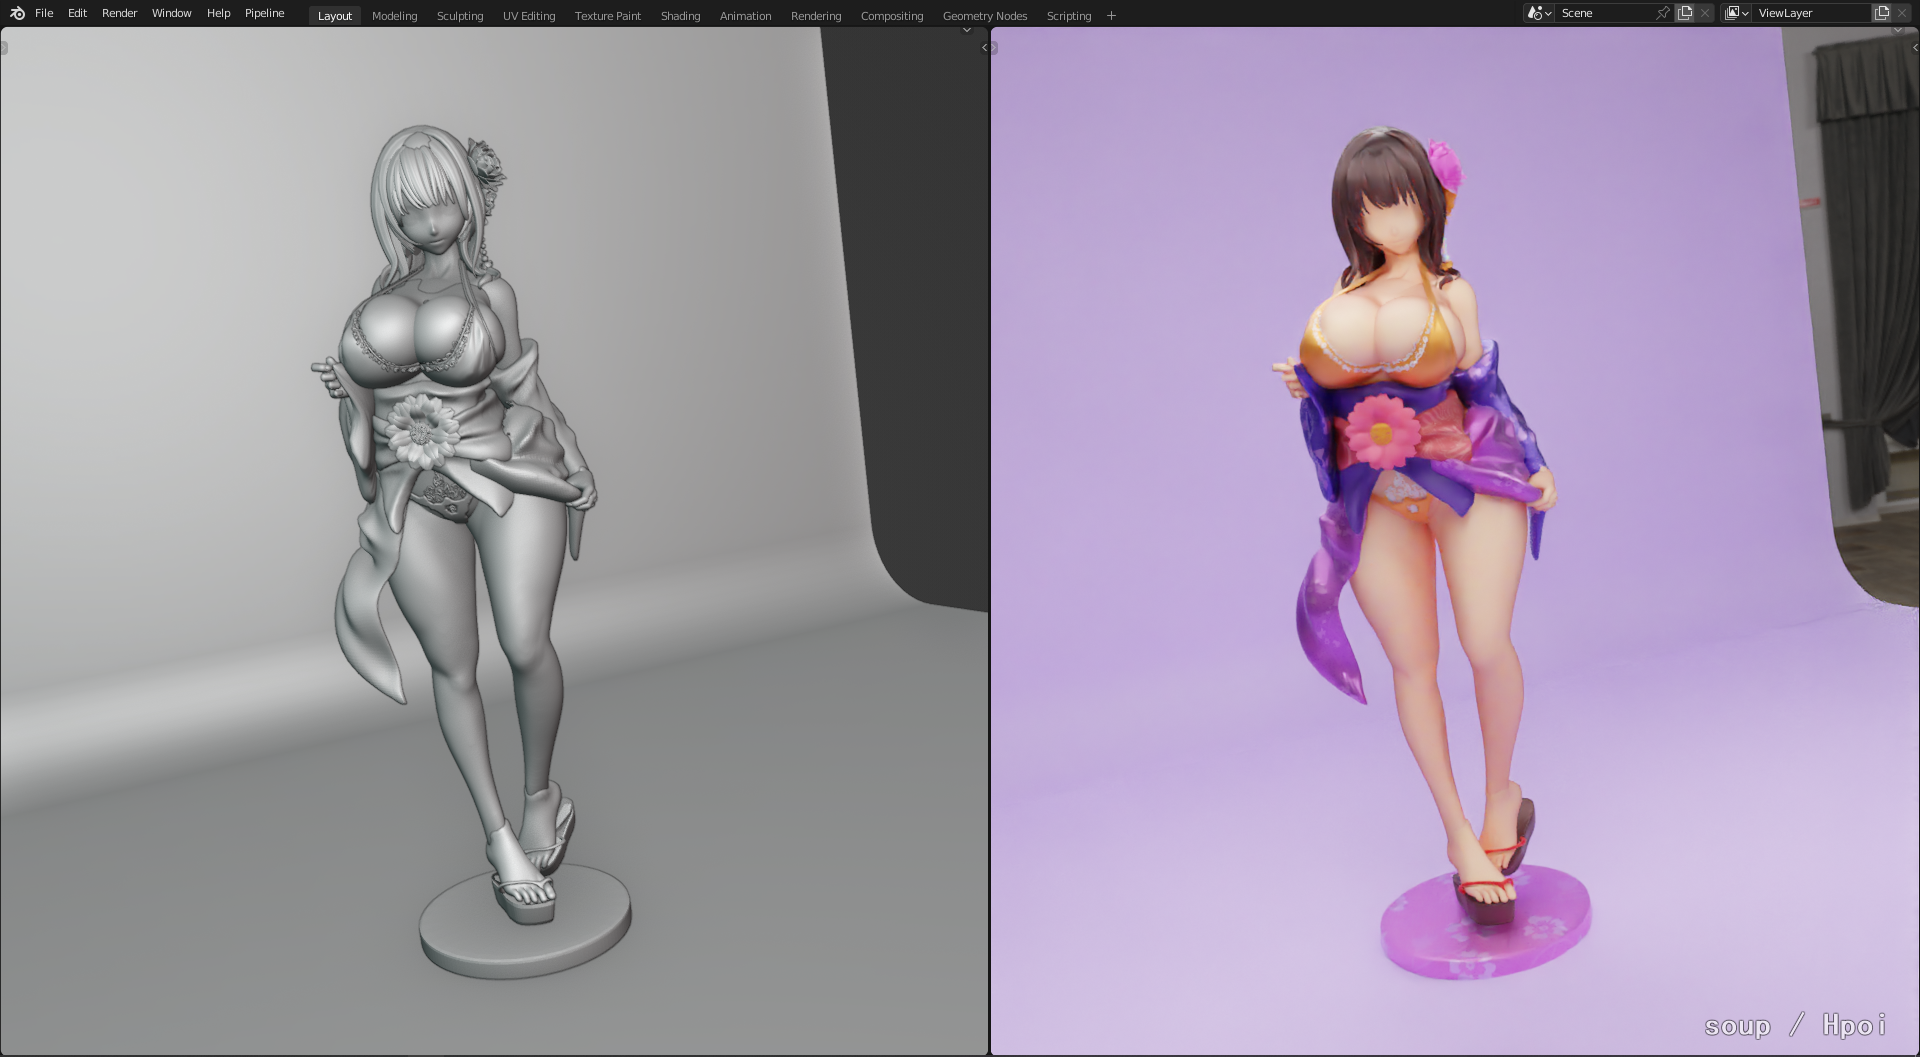
Task: Open the File menu
Action: 44,13
